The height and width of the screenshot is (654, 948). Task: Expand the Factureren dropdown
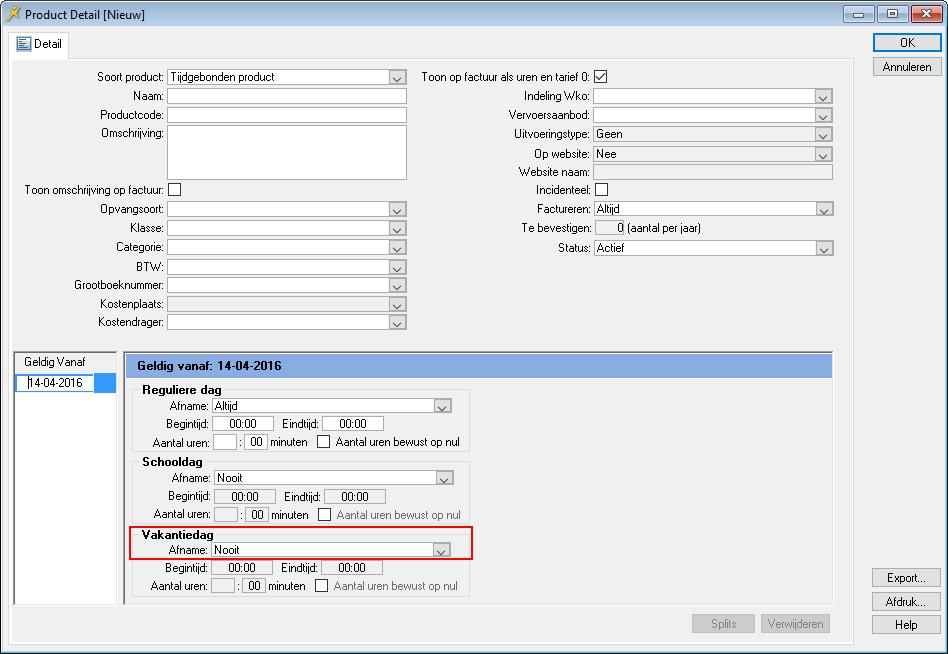pyautogui.click(x=823, y=210)
